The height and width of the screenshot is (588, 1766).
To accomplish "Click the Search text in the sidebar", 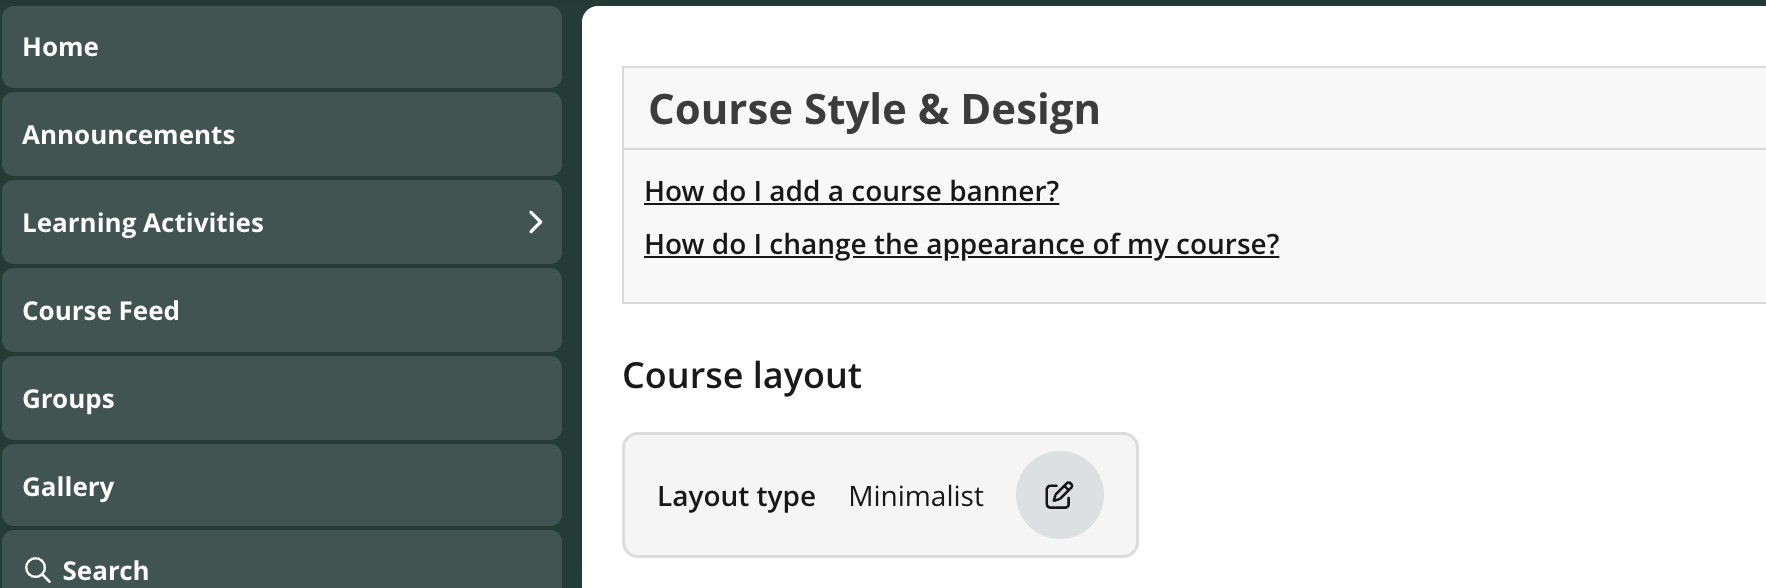I will (x=105, y=571).
